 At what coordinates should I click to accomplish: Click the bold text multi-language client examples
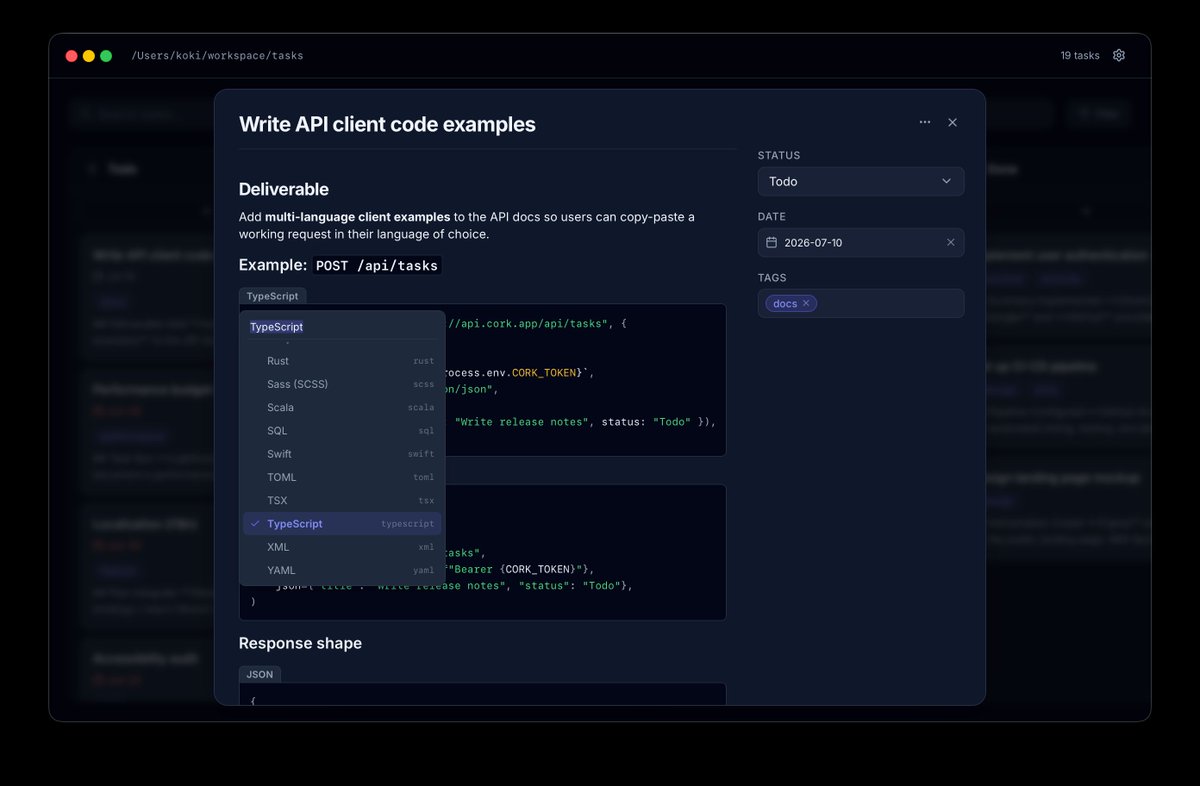[x=357, y=217]
